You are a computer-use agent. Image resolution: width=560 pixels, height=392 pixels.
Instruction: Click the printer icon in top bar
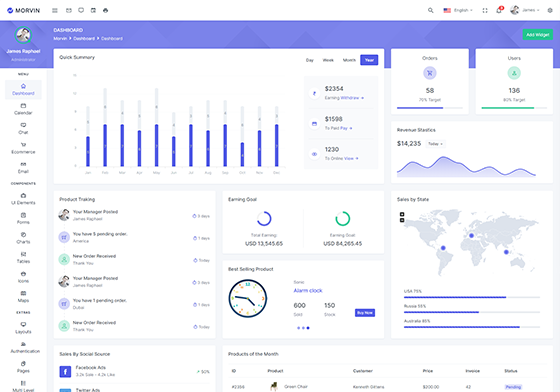click(x=105, y=10)
